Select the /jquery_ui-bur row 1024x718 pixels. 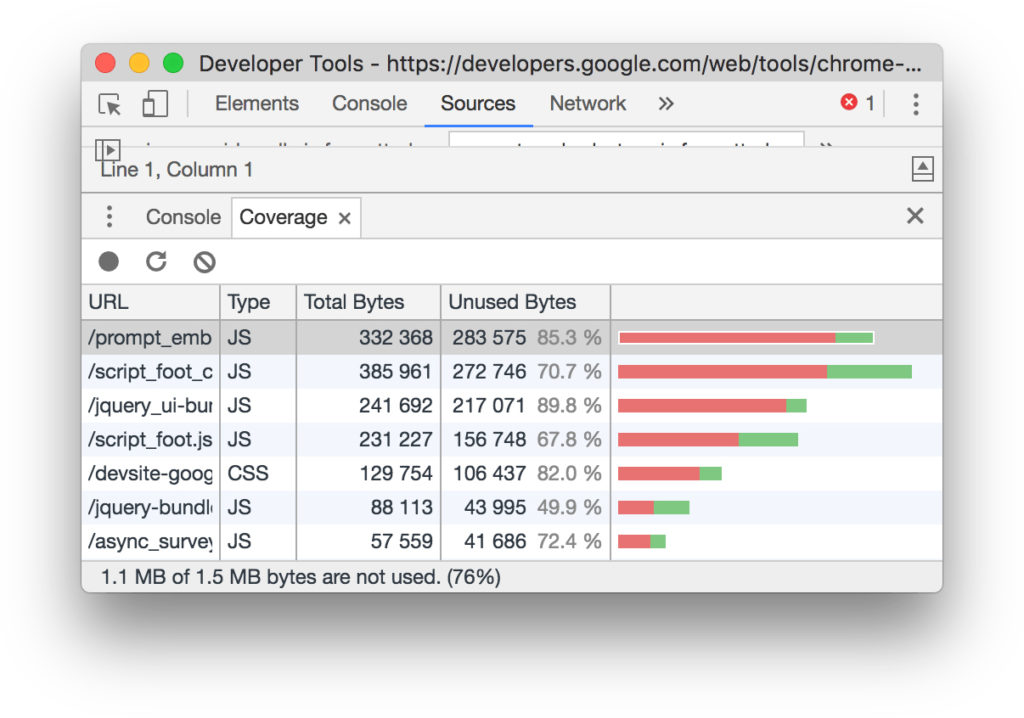512,405
